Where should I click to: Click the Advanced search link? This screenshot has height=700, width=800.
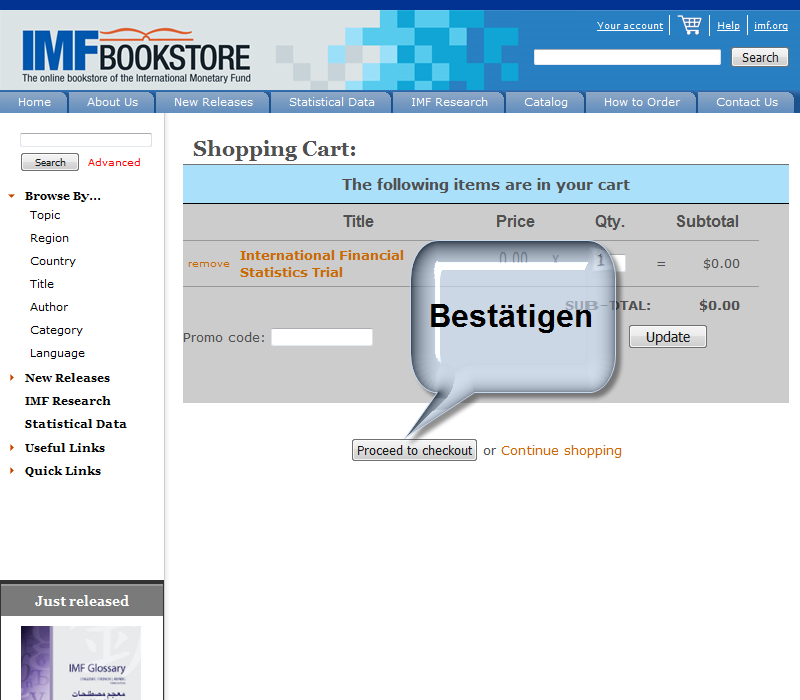click(x=114, y=163)
